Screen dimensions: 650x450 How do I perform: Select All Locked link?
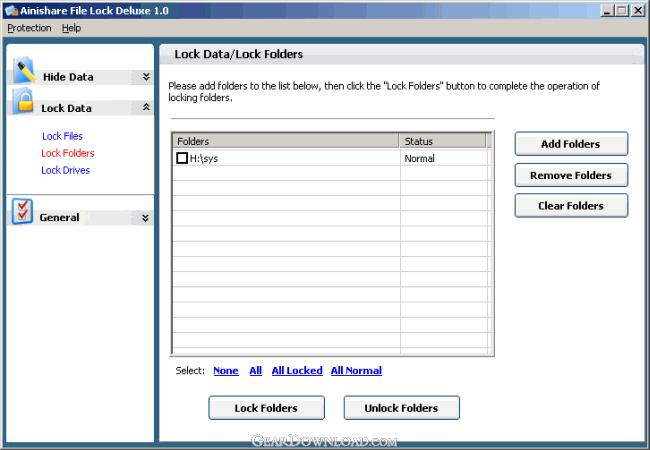pos(297,370)
